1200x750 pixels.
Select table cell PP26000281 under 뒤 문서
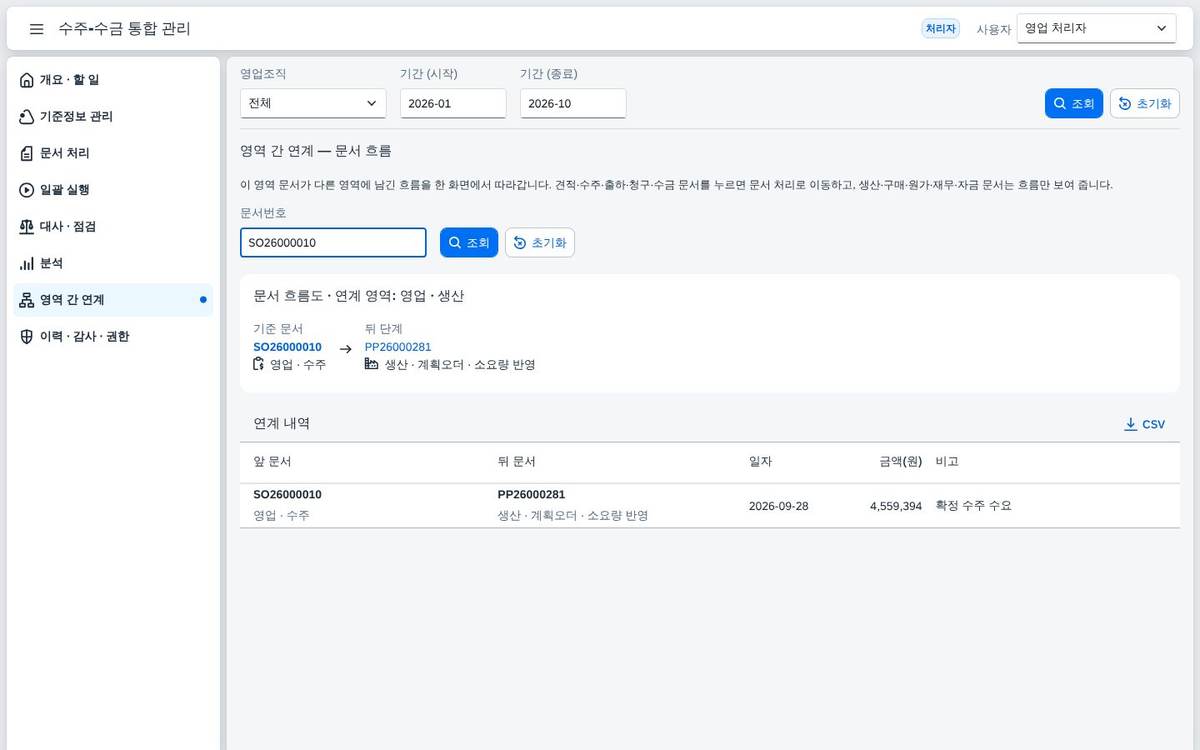click(531, 495)
